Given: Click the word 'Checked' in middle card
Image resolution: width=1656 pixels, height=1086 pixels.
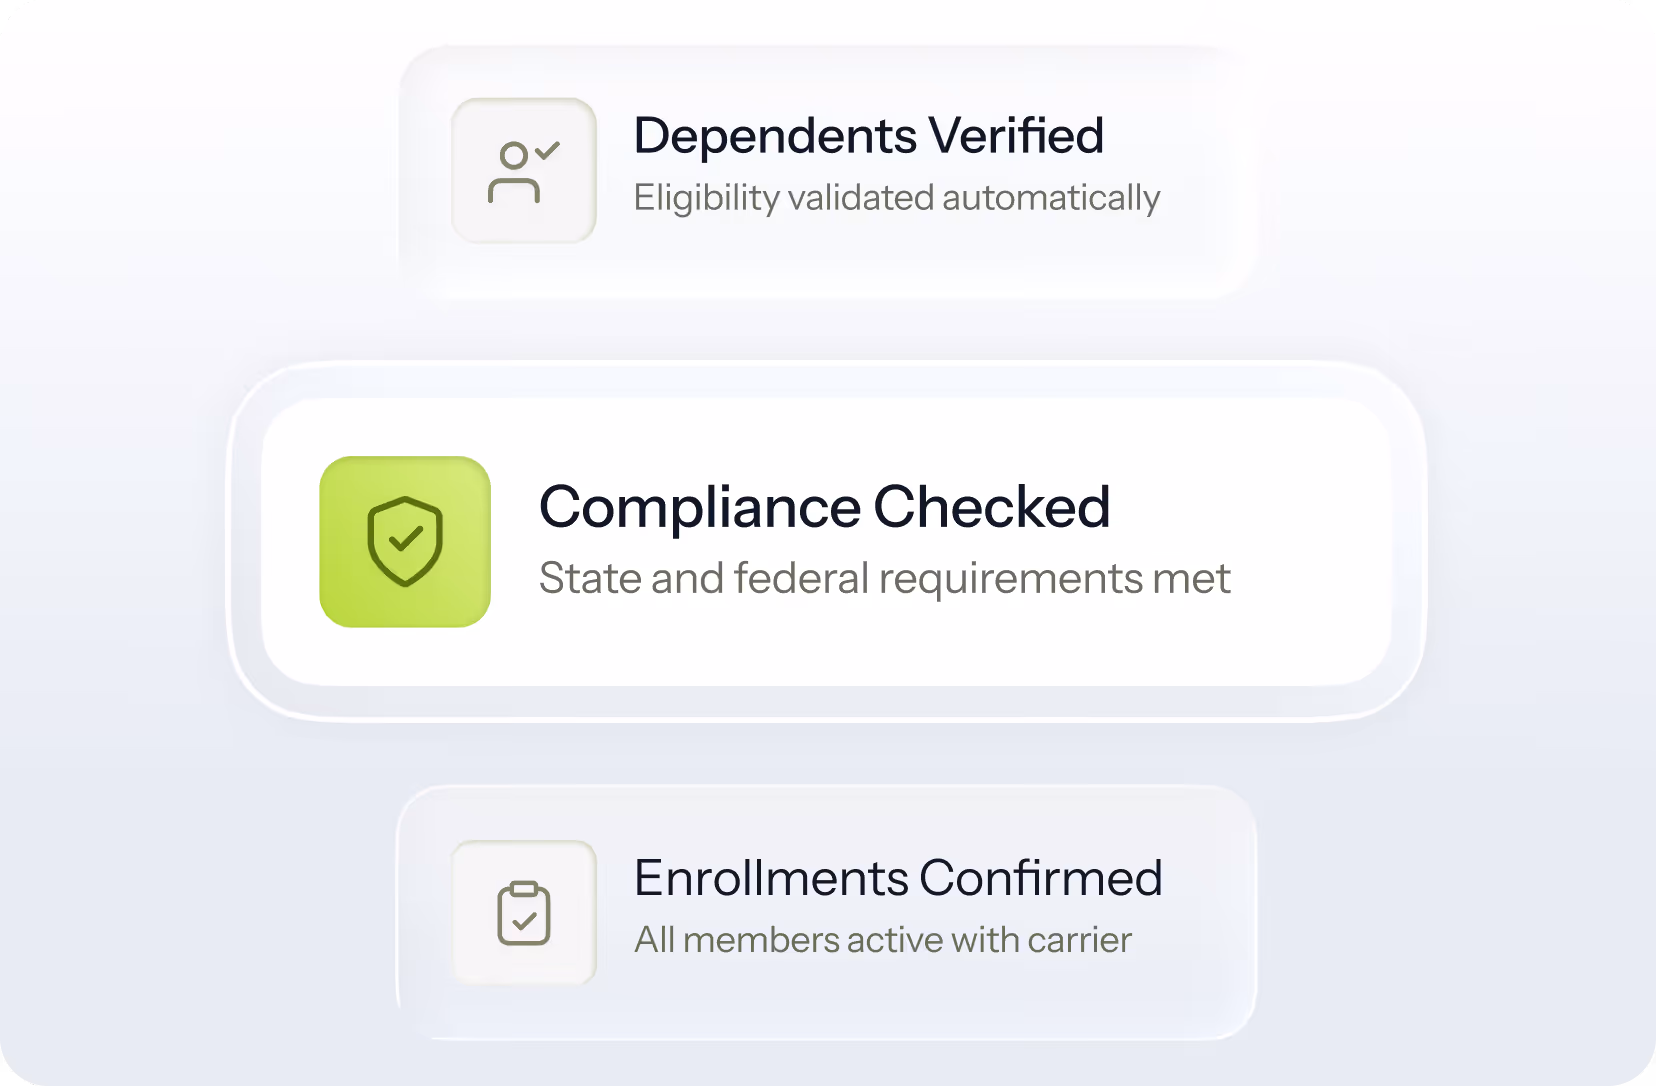Looking at the screenshot, I should (992, 507).
